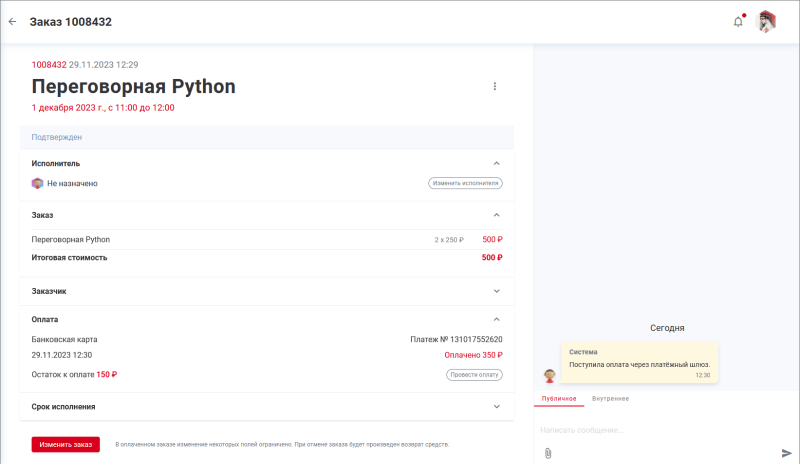This screenshot has height=464, width=800.
Task: Click the Провести оплату button
Action: (x=474, y=375)
